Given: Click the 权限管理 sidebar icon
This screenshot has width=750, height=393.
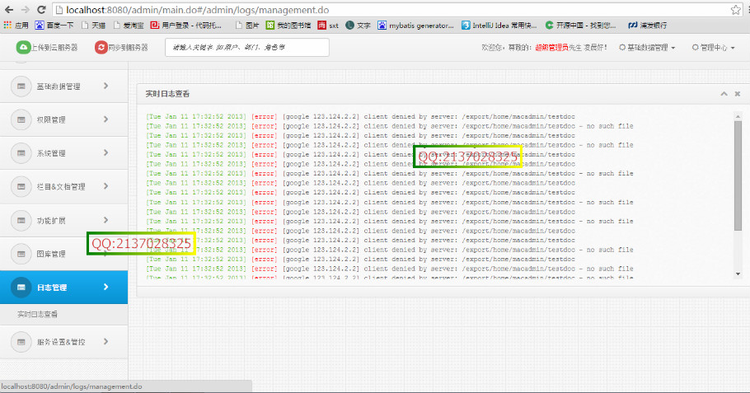Looking at the screenshot, I should pos(21,120).
